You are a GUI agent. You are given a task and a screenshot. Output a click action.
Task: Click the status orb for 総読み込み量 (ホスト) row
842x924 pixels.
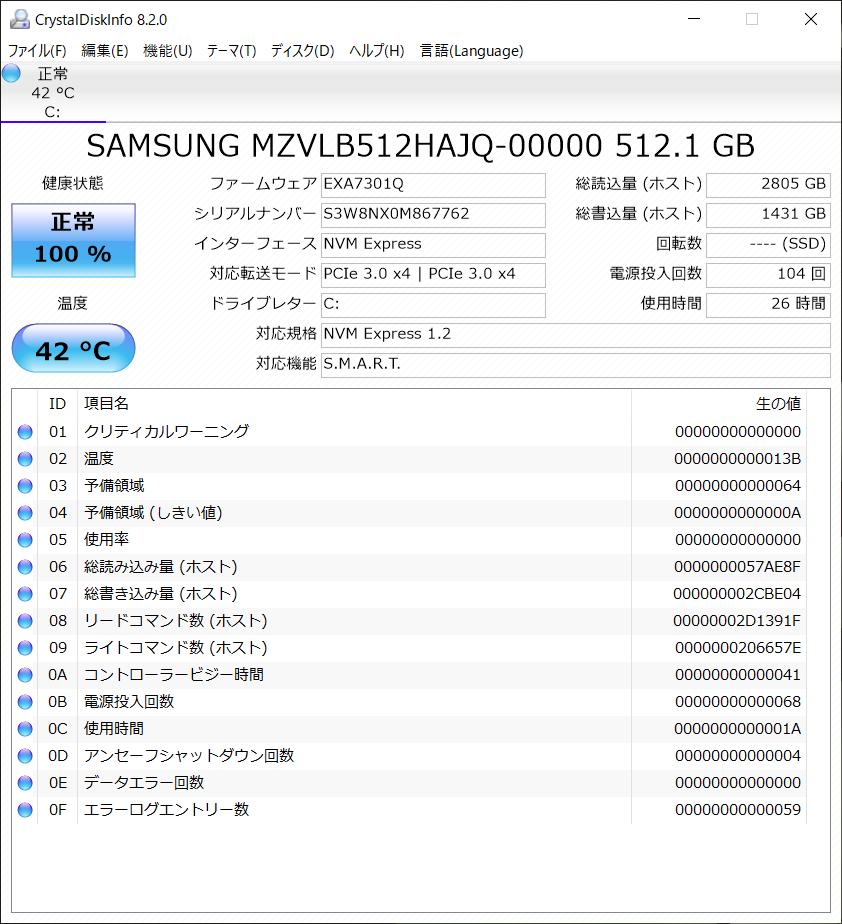pyautogui.click(x=25, y=567)
